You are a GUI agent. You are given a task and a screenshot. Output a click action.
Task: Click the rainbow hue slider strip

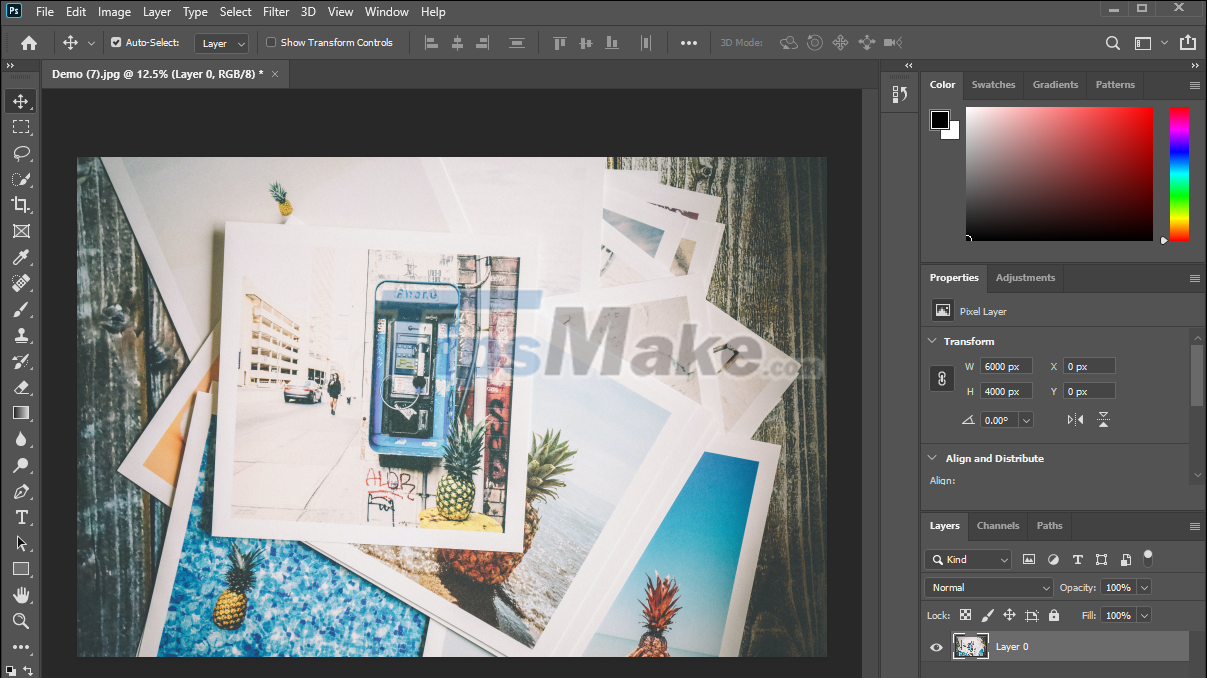click(1179, 174)
